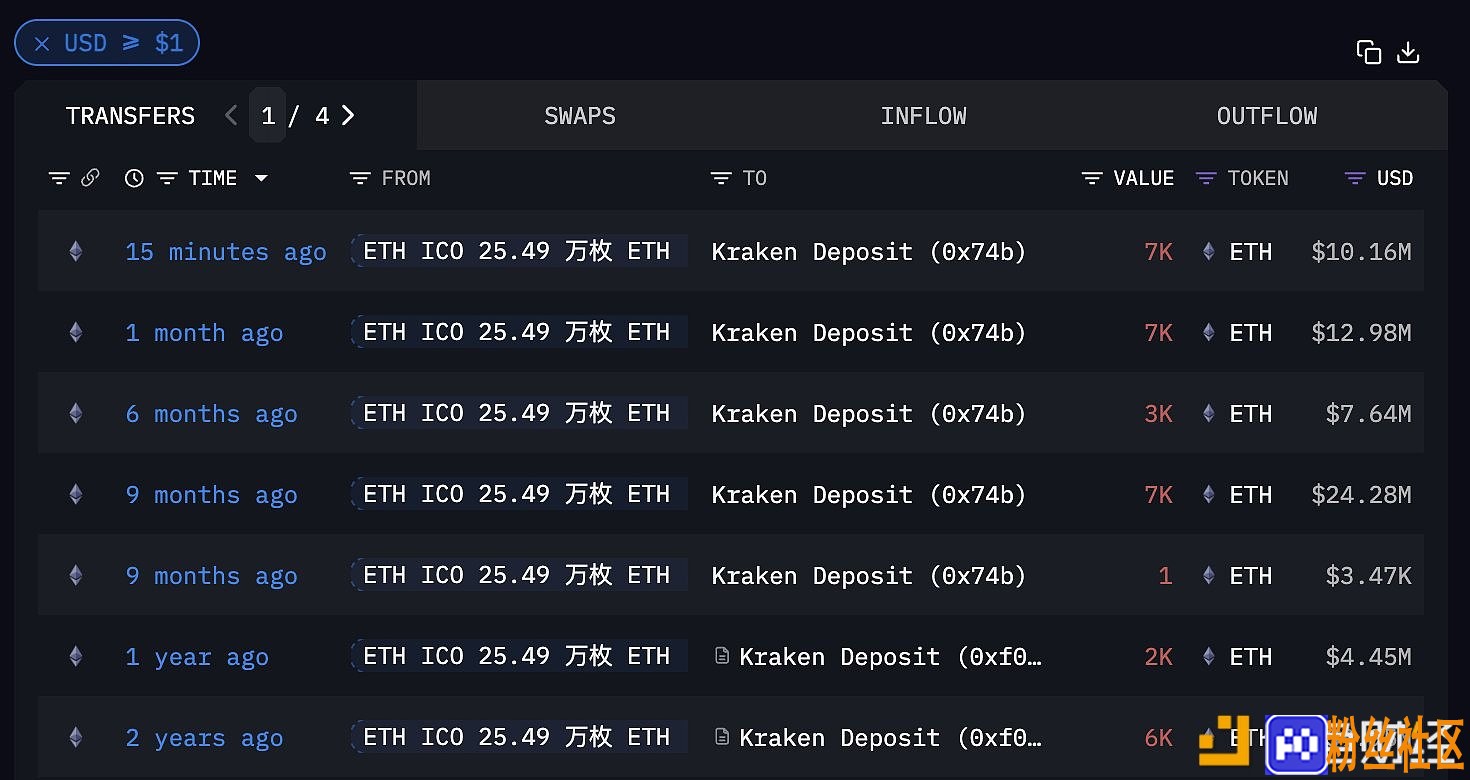Image resolution: width=1470 pixels, height=780 pixels.
Task: Click the link chain icon in header
Action: click(90, 178)
